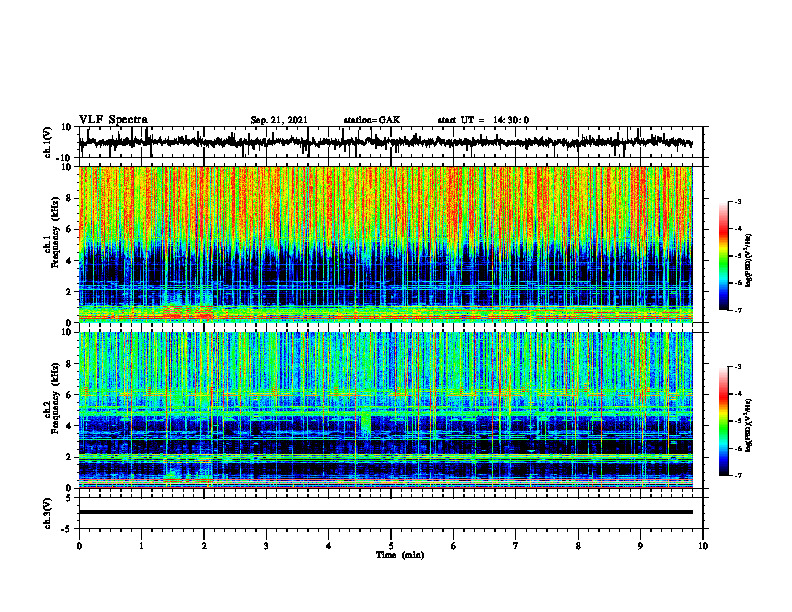Click the time axis tick label "7"
The width and height of the screenshot is (792, 612).
click(516, 546)
